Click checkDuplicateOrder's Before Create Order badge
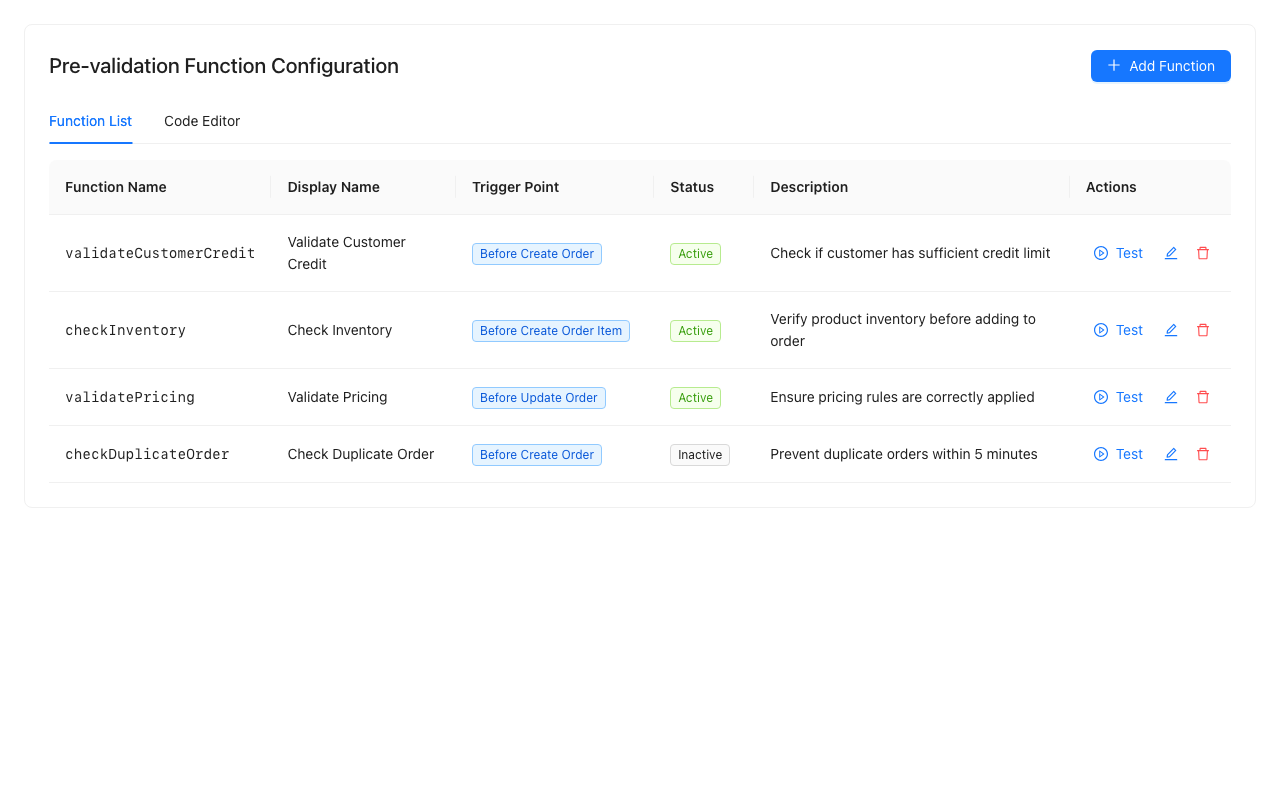 (536, 454)
